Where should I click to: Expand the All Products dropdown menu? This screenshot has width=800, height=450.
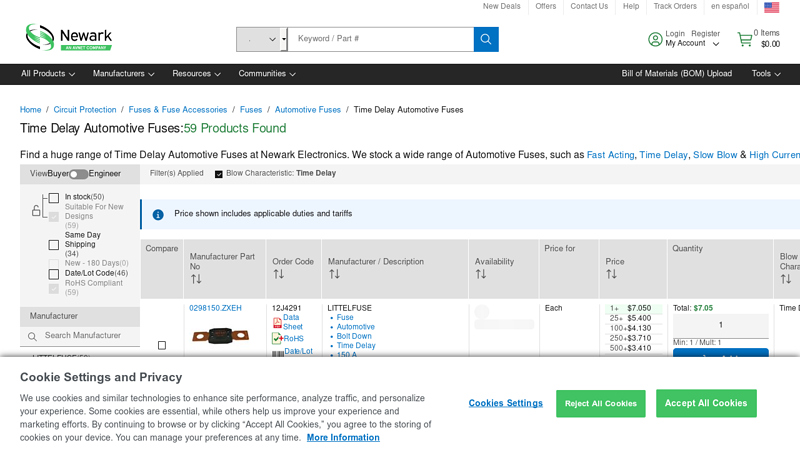click(x=46, y=74)
